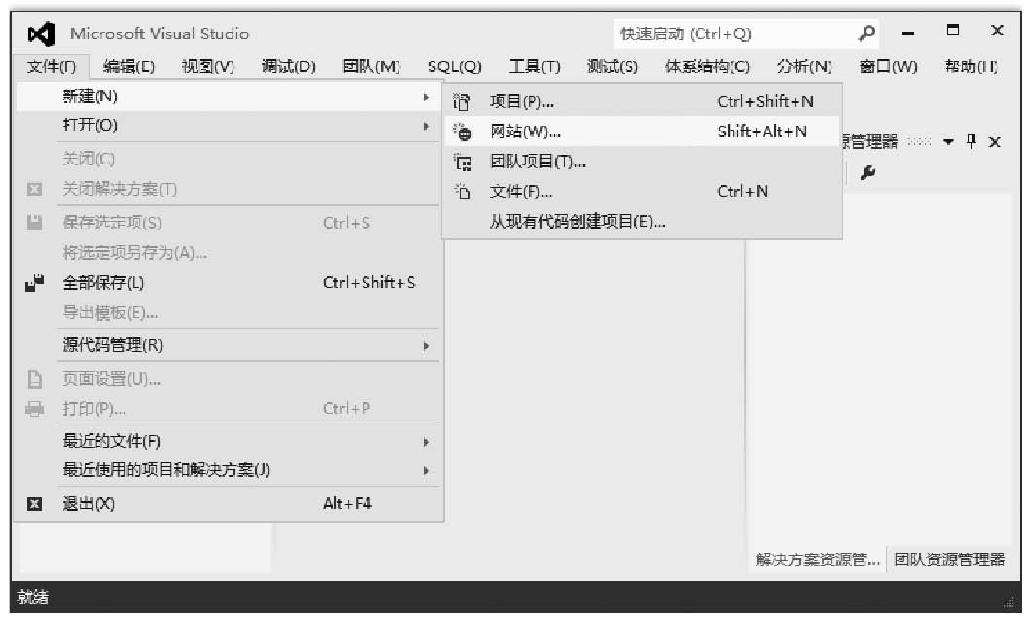
Task: Click the close solution icon beside 关闭解决方案
Action: tap(34, 189)
